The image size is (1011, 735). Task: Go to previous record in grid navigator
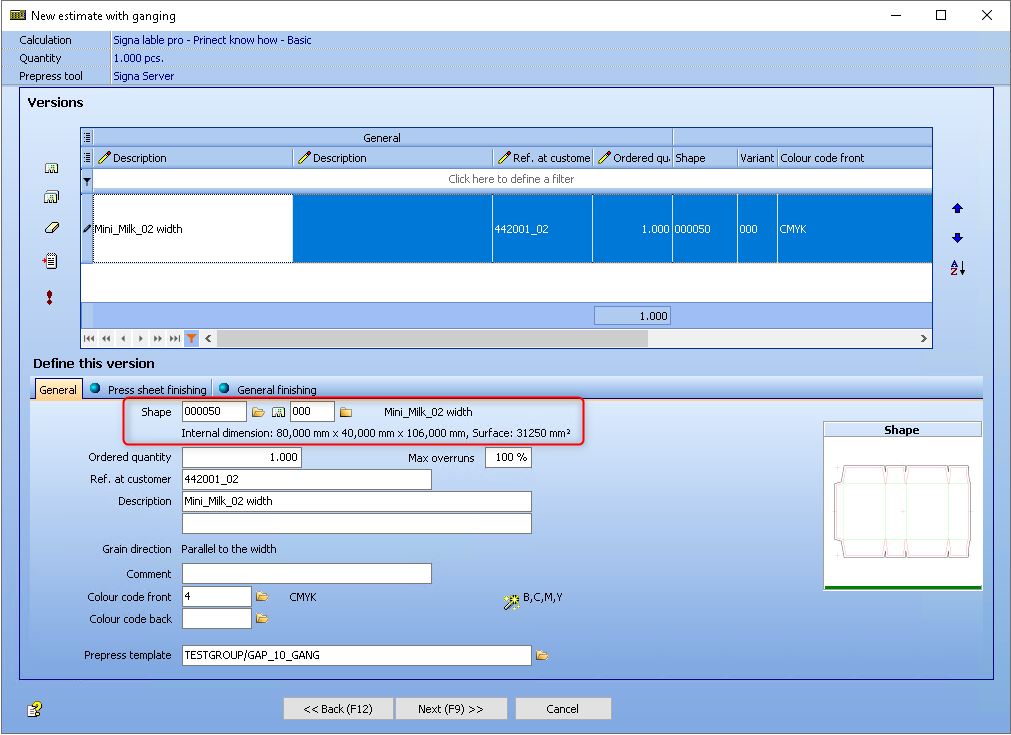pos(123,338)
